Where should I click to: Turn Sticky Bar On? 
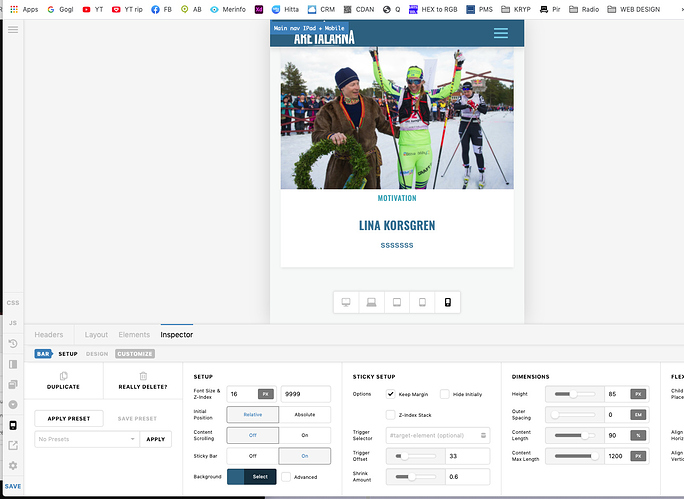(x=304, y=456)
